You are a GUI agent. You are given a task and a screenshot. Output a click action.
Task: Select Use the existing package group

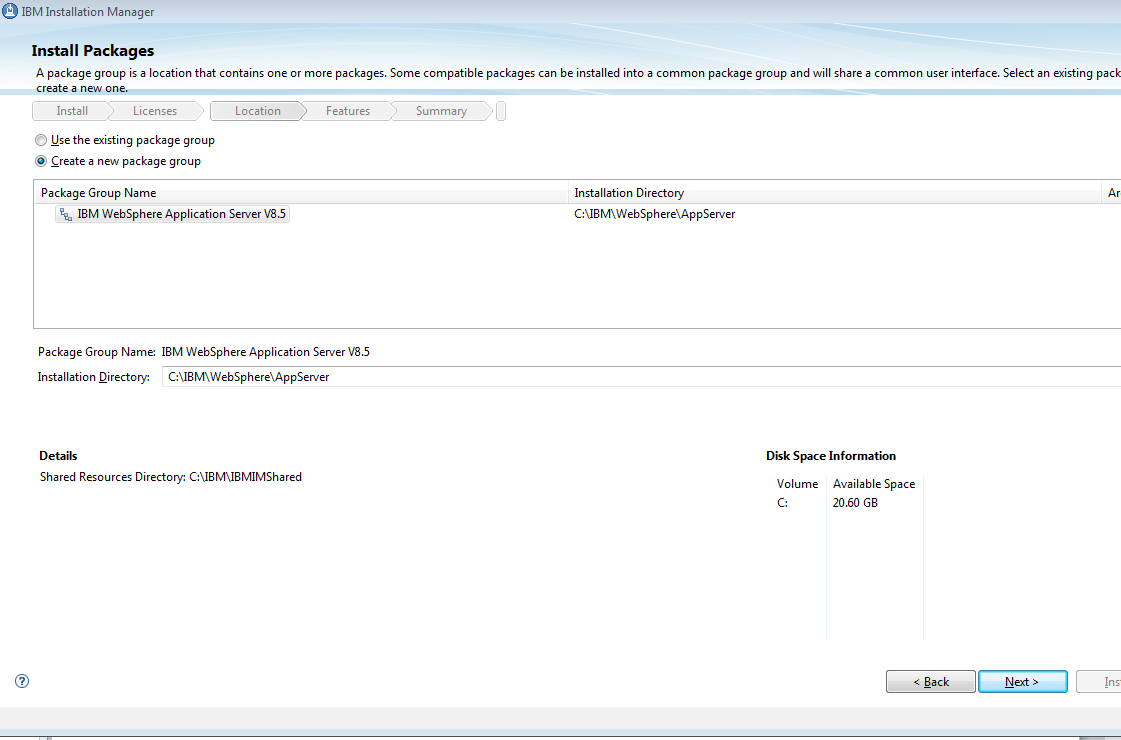tap(125, 140)
